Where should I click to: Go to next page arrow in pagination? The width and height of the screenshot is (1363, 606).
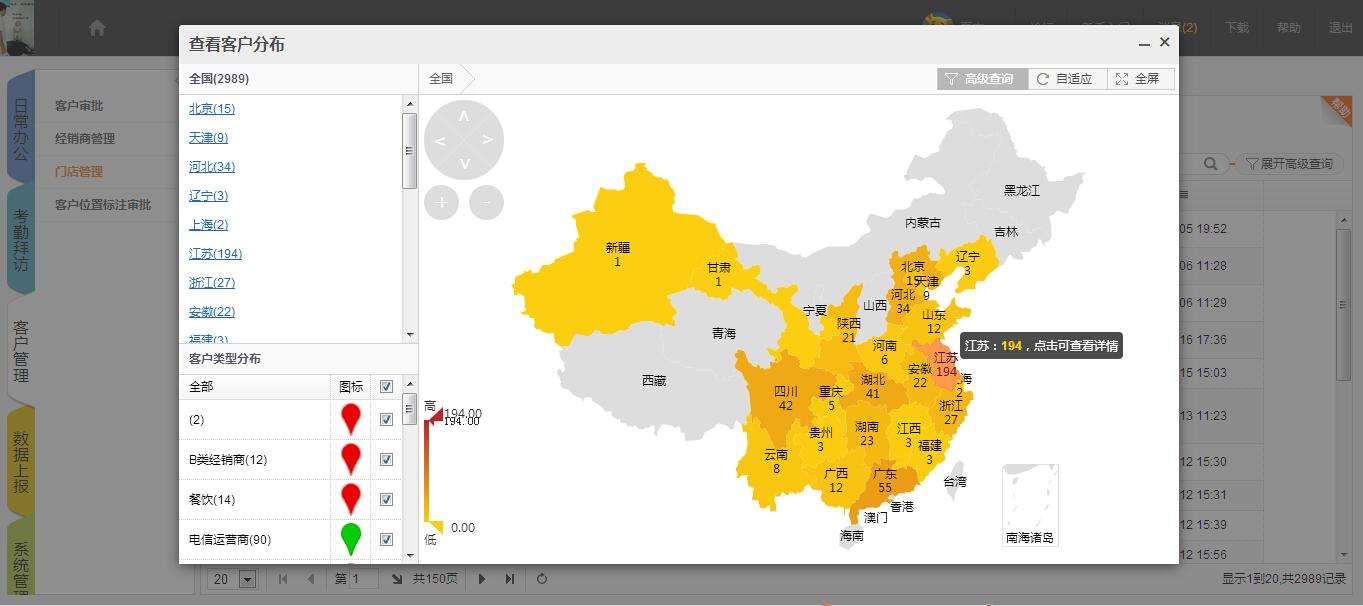tap(482, 579)
